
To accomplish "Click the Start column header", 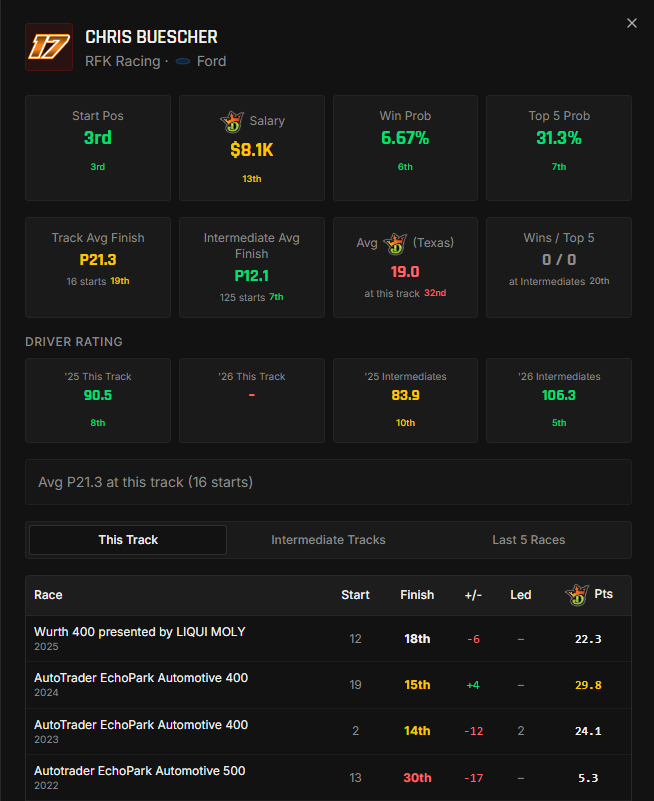I will click(x=356, y=595).
